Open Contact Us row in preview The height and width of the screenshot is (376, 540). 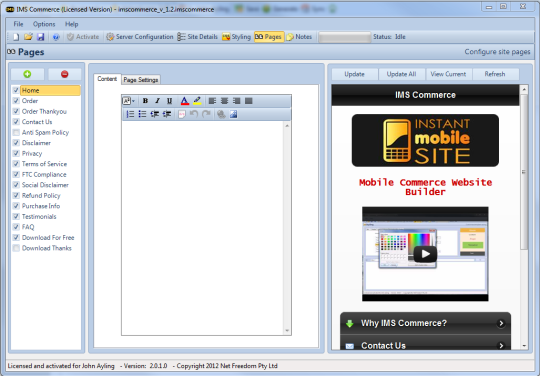425,344
